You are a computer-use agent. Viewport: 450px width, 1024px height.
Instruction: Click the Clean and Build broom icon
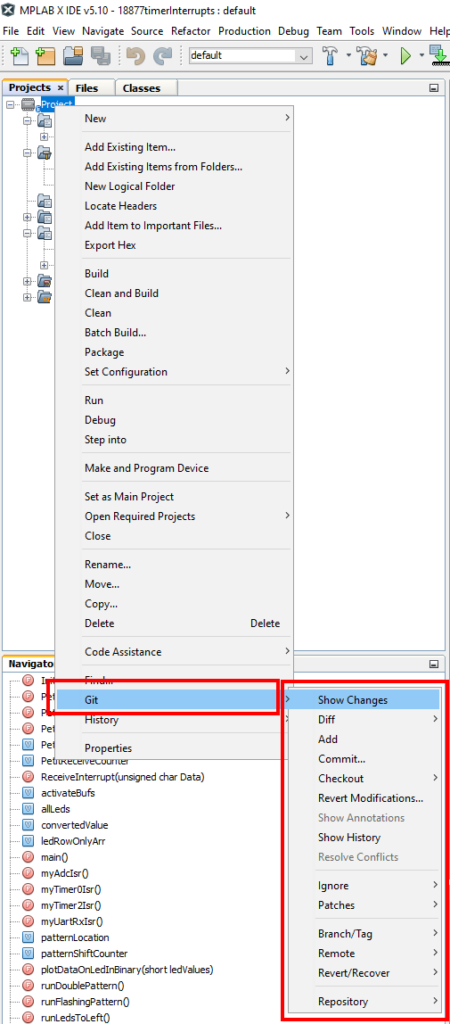(369, 56)
